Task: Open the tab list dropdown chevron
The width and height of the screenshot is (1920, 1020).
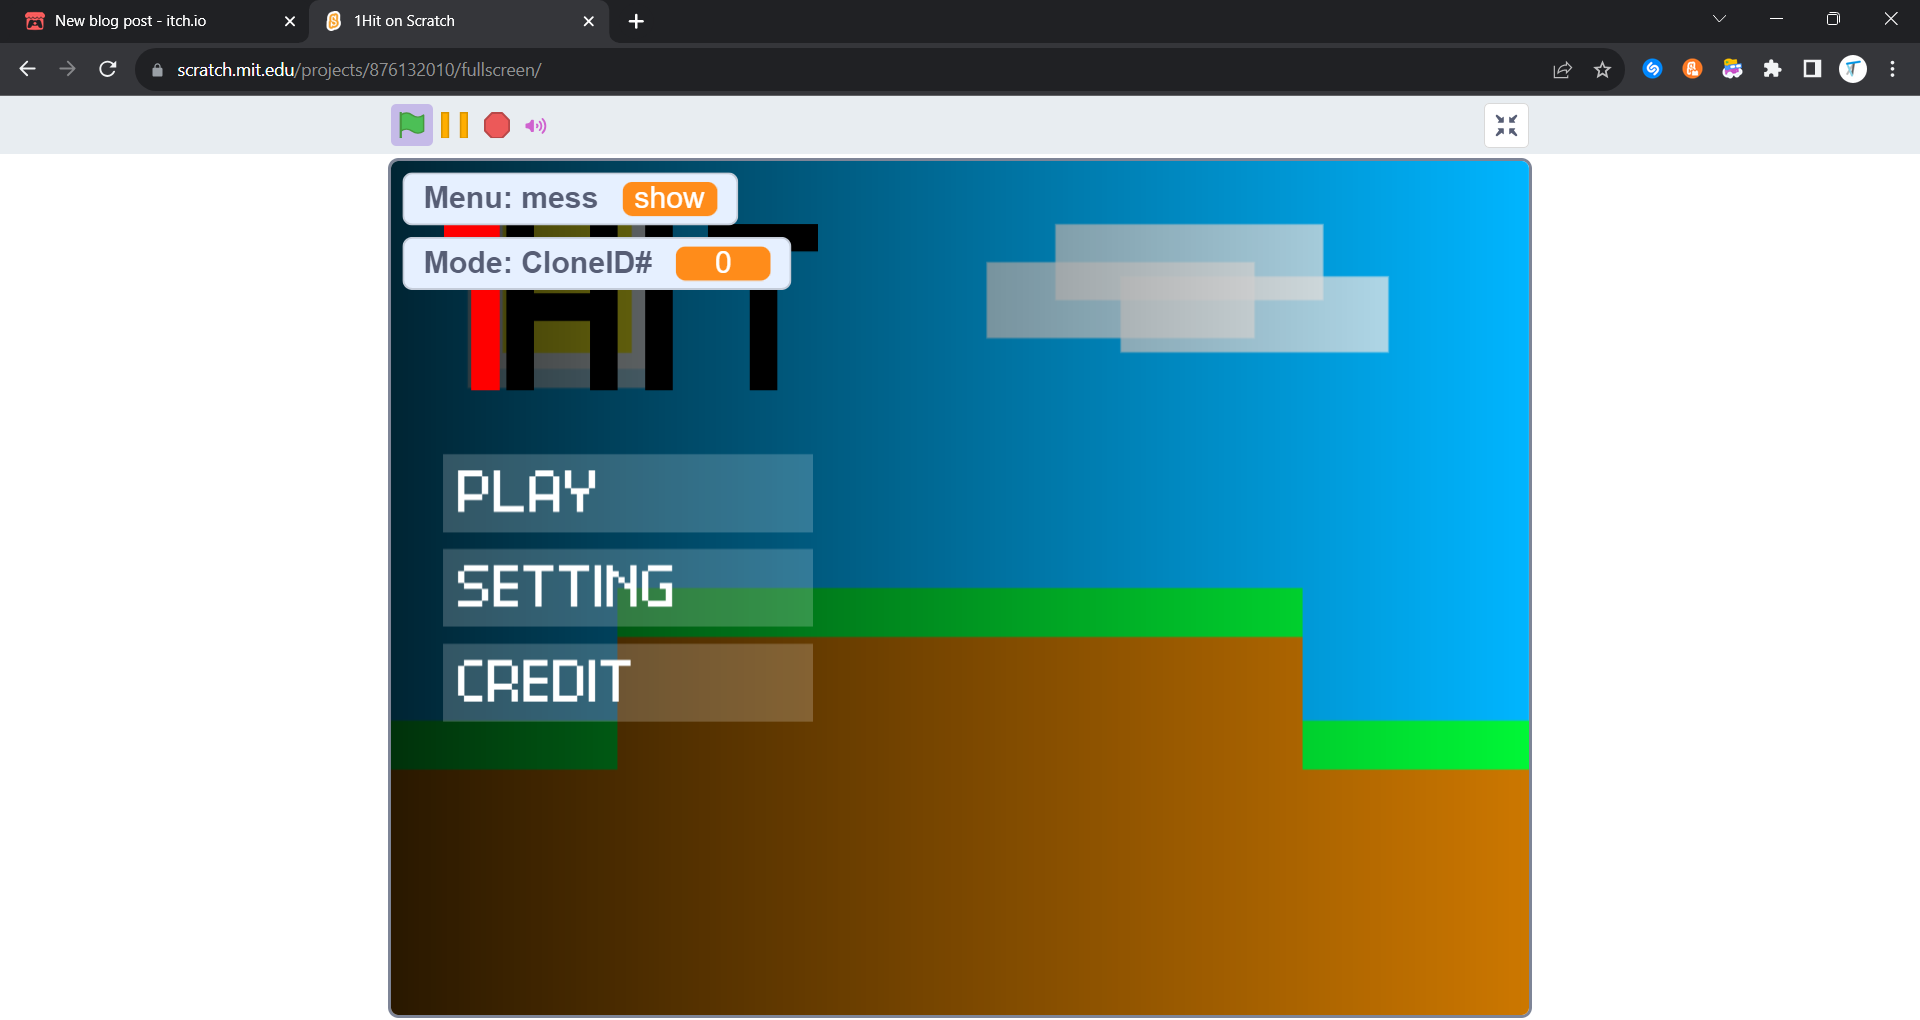Action: click(1719, 18)
